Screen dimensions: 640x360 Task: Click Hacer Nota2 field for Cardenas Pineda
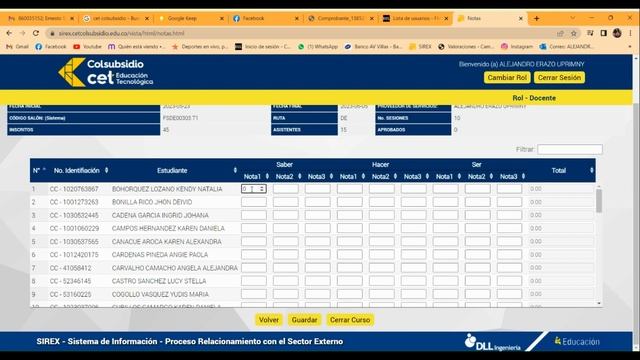(x=382, y=255)
